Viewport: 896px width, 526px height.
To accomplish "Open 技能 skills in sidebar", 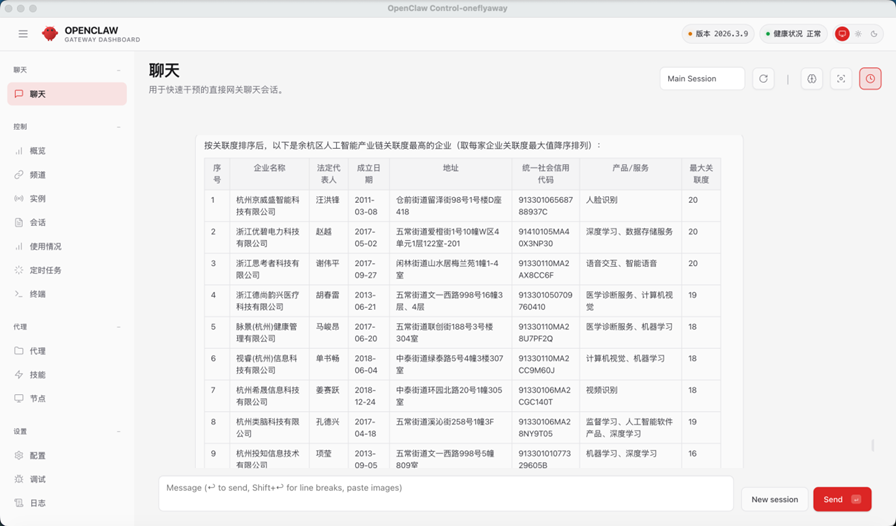I will (67, 374).
